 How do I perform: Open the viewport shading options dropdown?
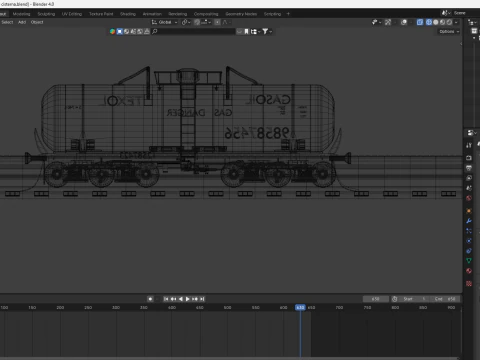(456, 22)
